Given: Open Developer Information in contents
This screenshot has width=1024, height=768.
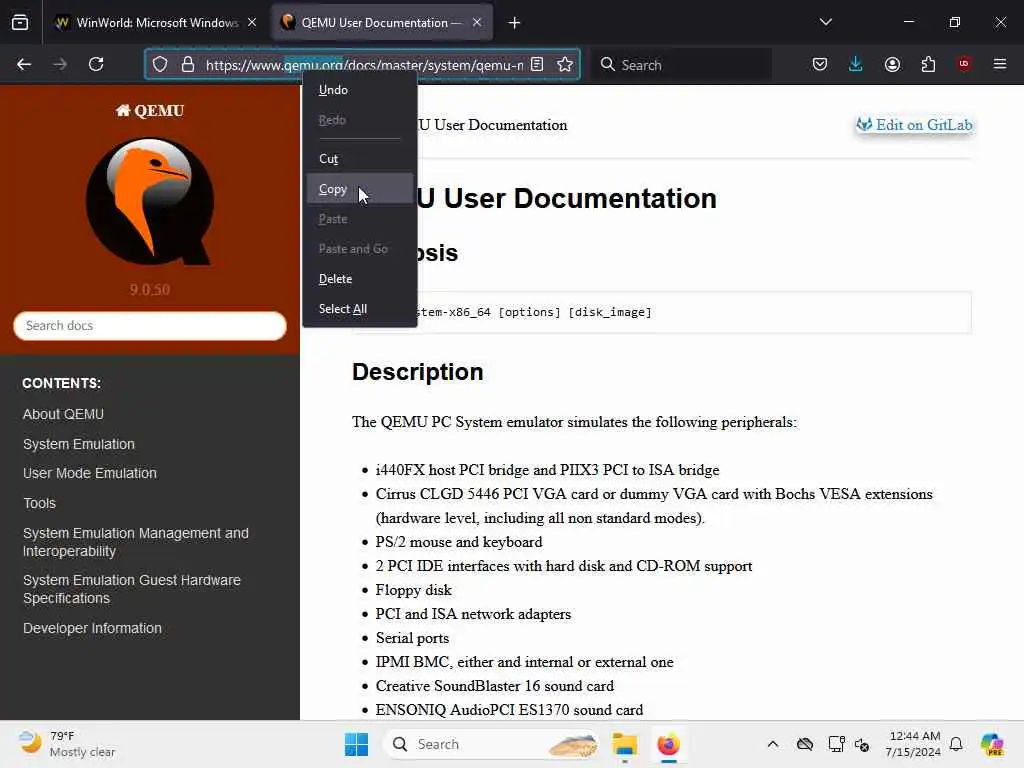Looking at the screenshot, I should point(92,628).
